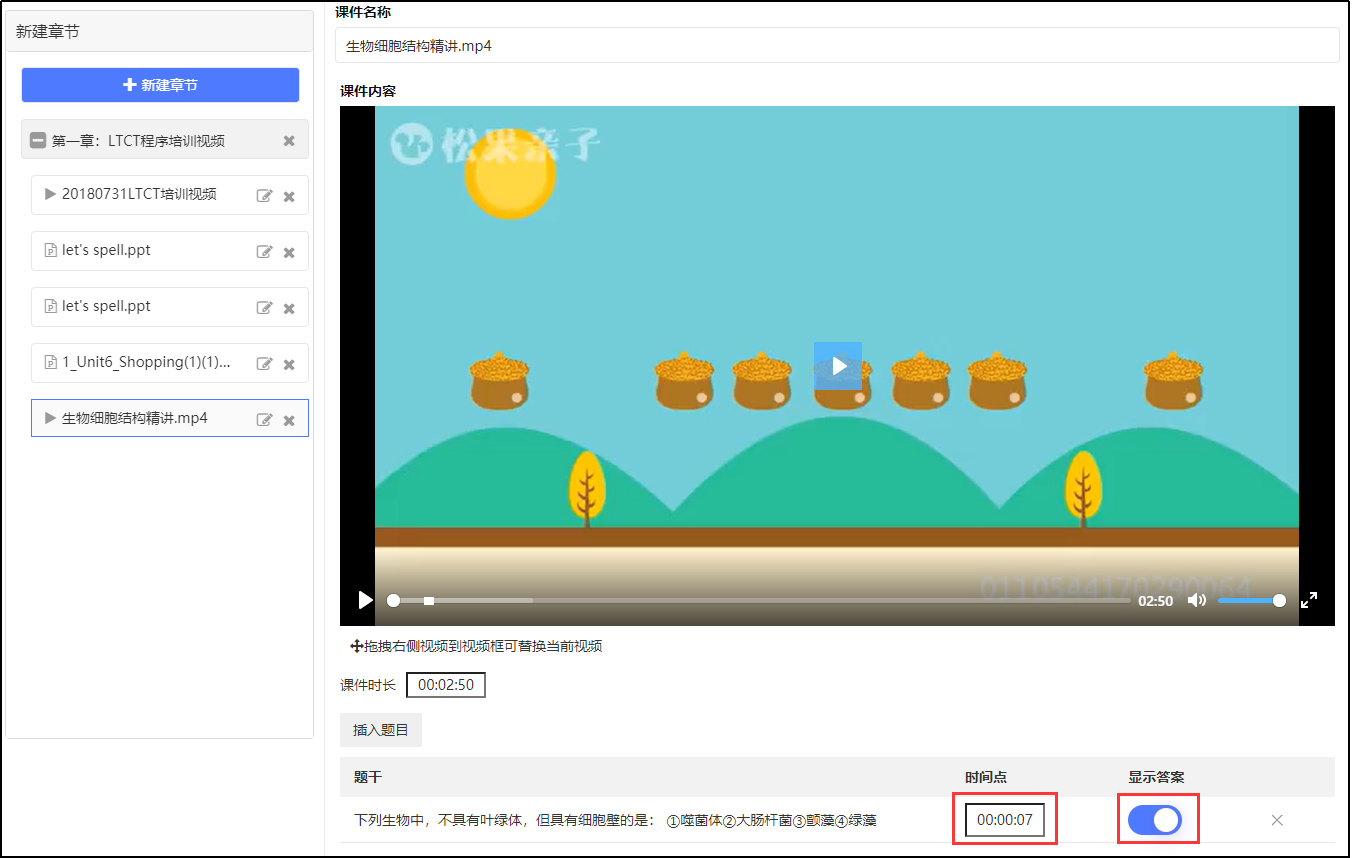Edit the 1_Unit6_Shopping item
The width and height of the screenshot is (1352, 858).
point(265,364)
